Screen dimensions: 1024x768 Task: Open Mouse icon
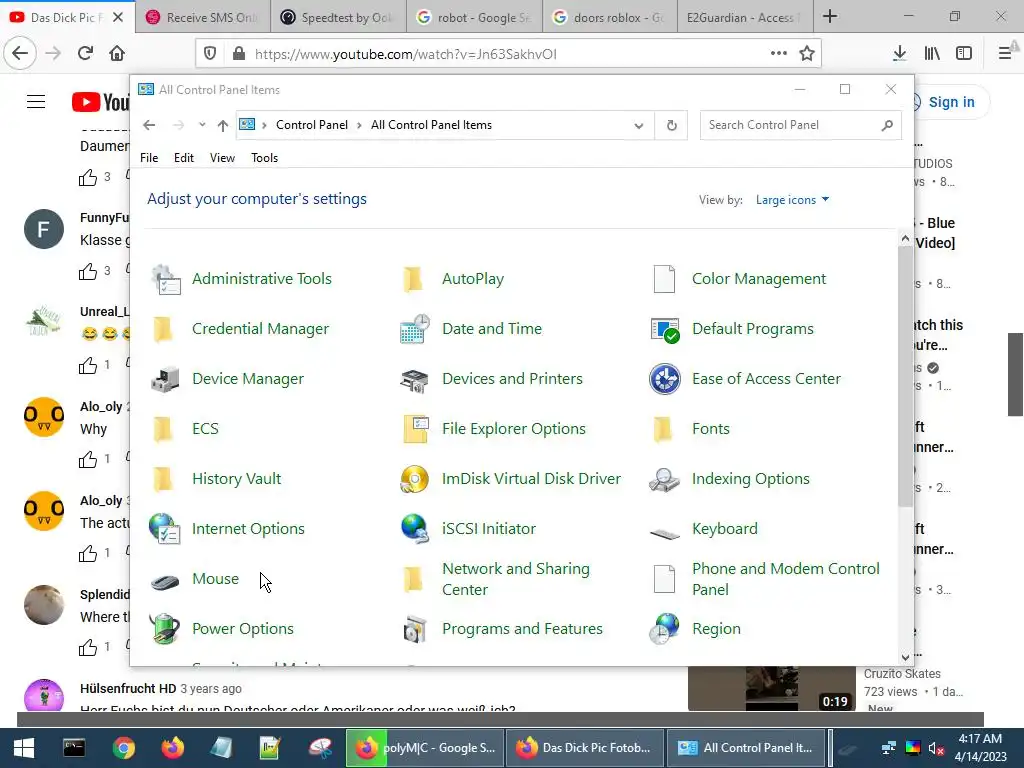click(x=165, y=580)
